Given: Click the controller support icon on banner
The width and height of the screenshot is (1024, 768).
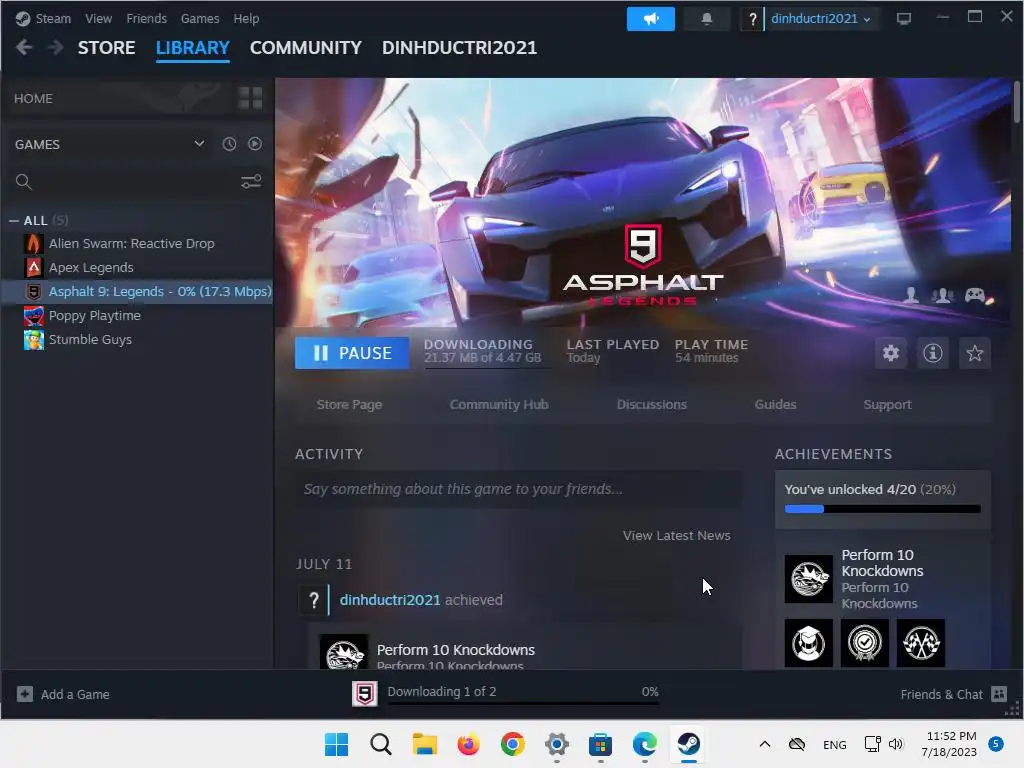Looking at the screenshot, I should [975, 295].
